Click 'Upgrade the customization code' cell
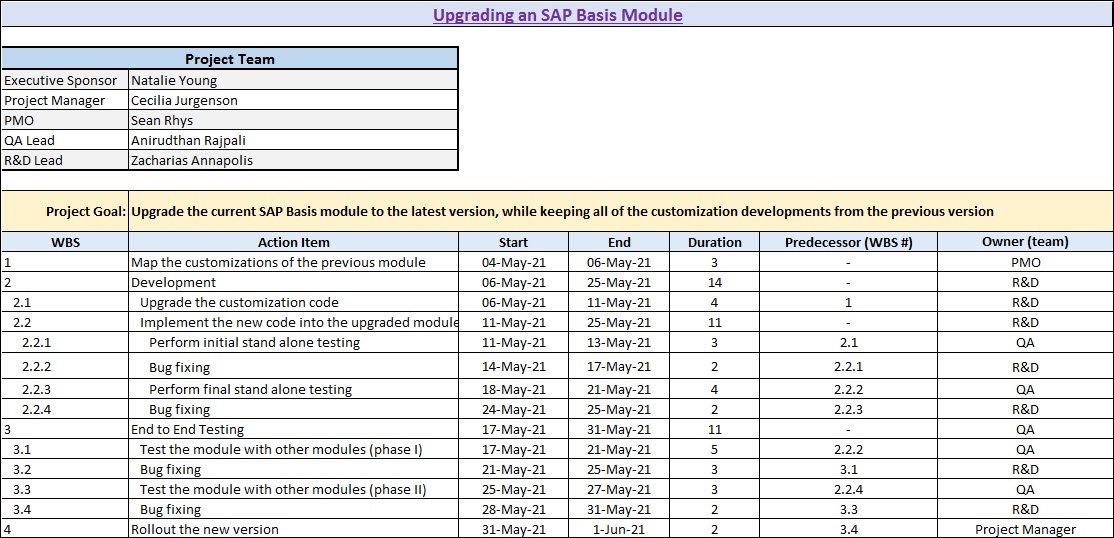1114x538 pixels. [x=293, y=302]
